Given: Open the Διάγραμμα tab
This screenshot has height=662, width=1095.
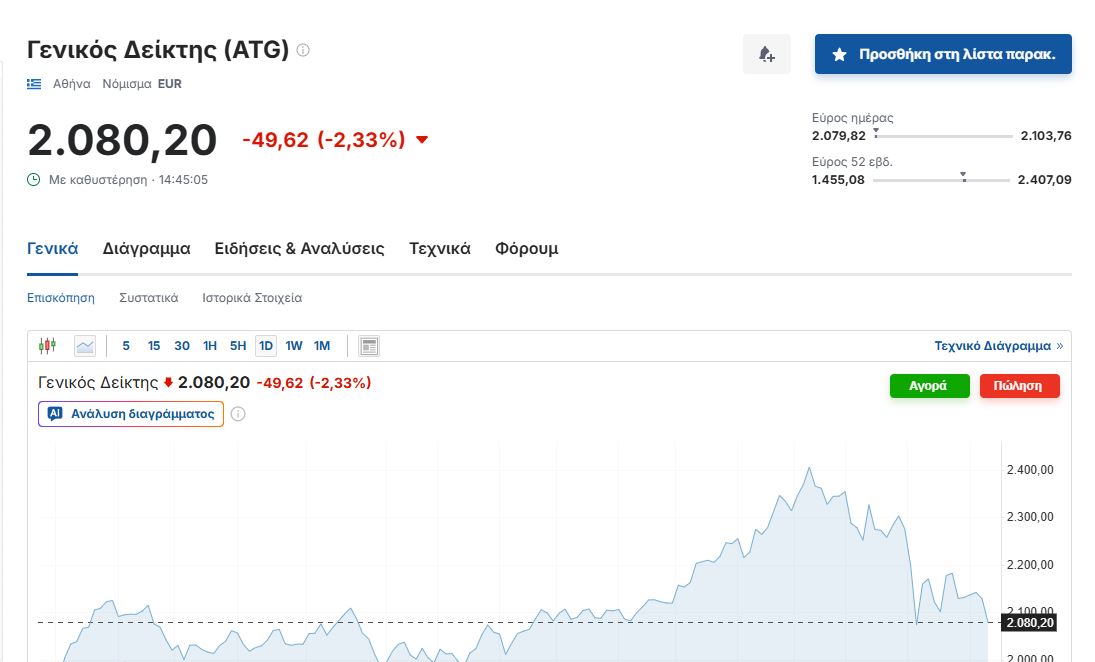Looking at the screenshot, I should coord(146,249).
